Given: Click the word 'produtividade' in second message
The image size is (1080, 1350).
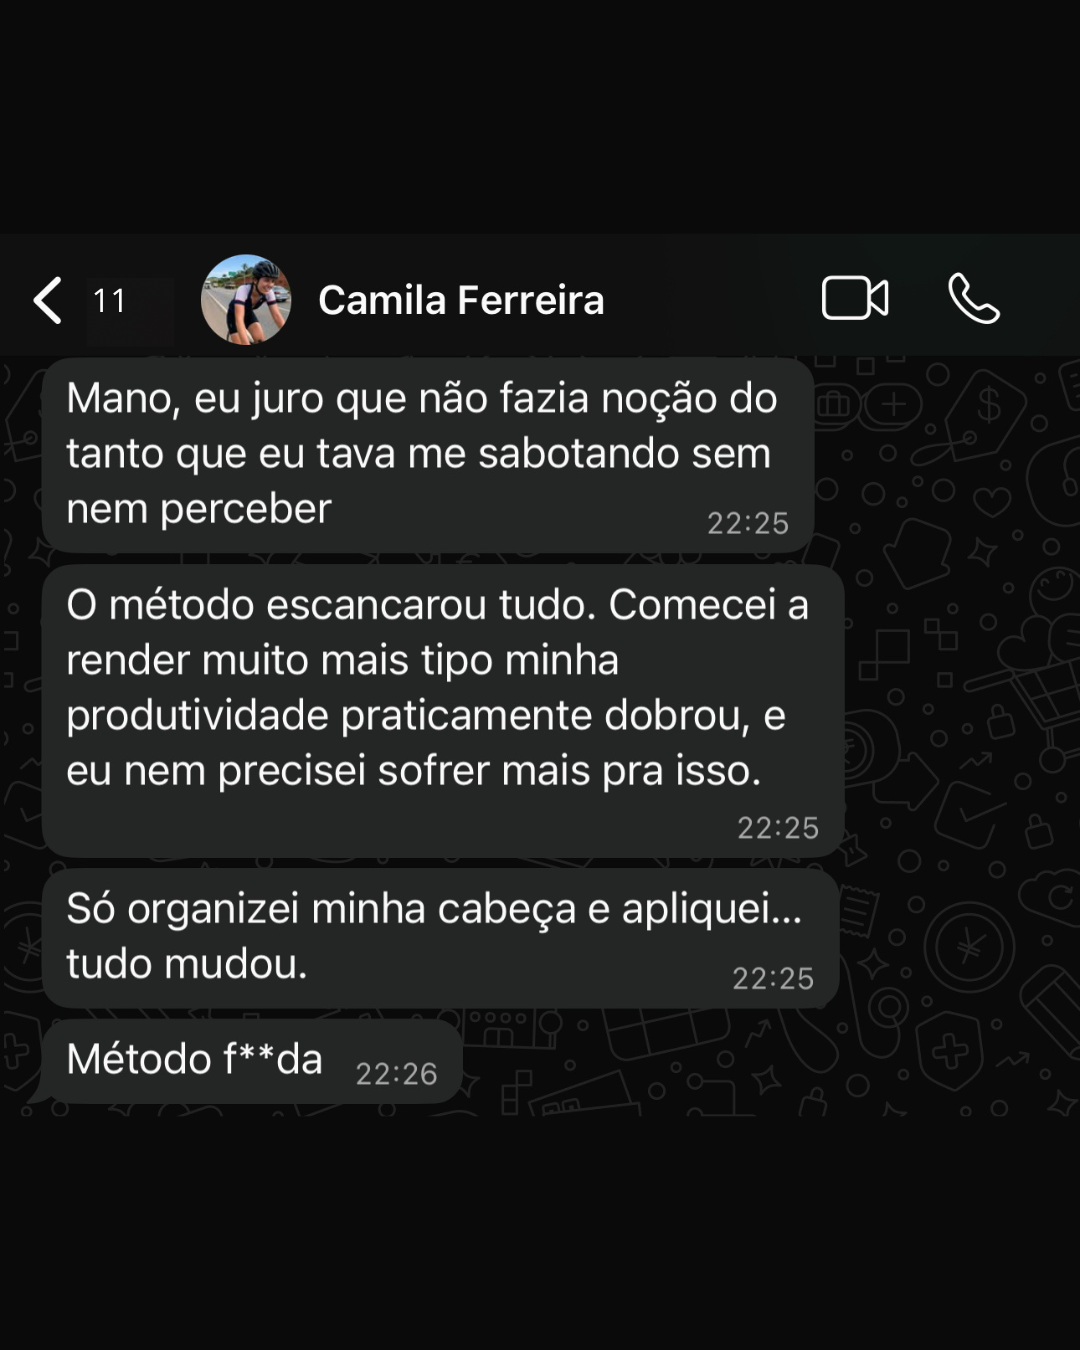Looking at the screenshot, I should 198,717.
